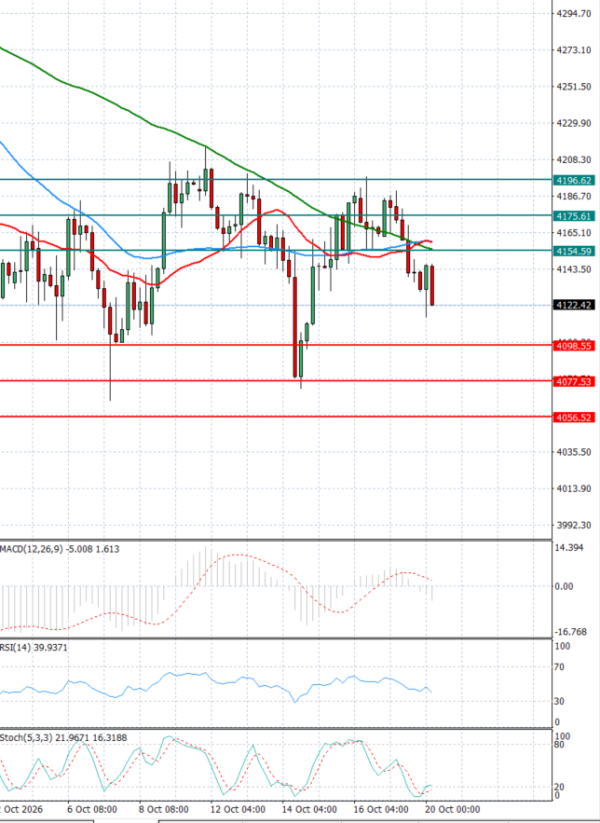Click the 4077.53 red support label
This screenshot has width=600, height=823.
574,382
